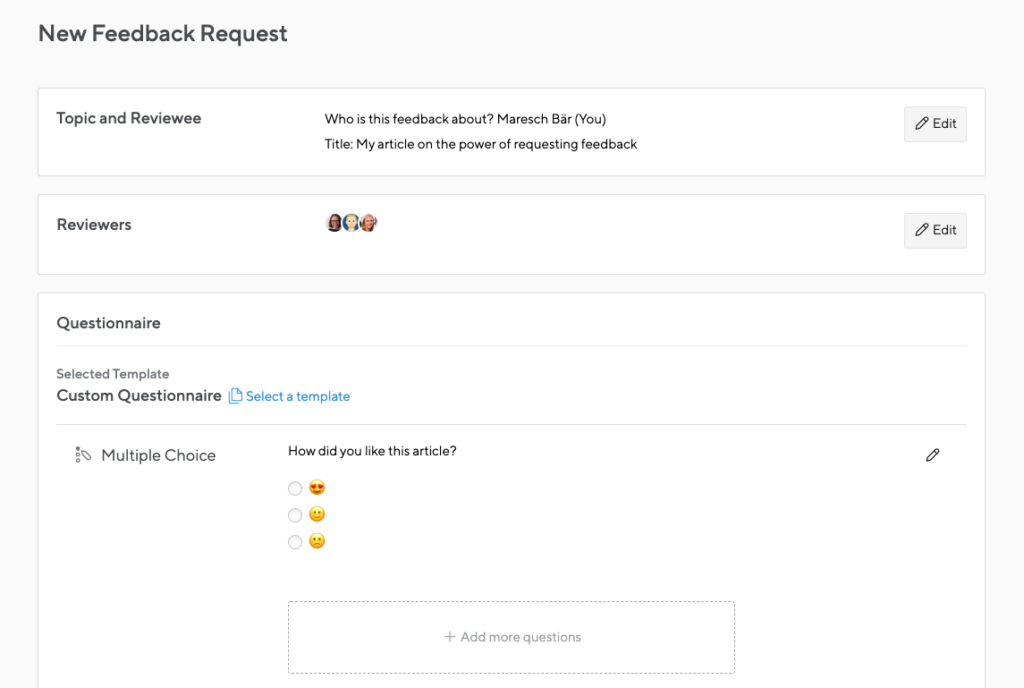
Task: Click the heart-eyes emoji answer option
Action: 315,488
